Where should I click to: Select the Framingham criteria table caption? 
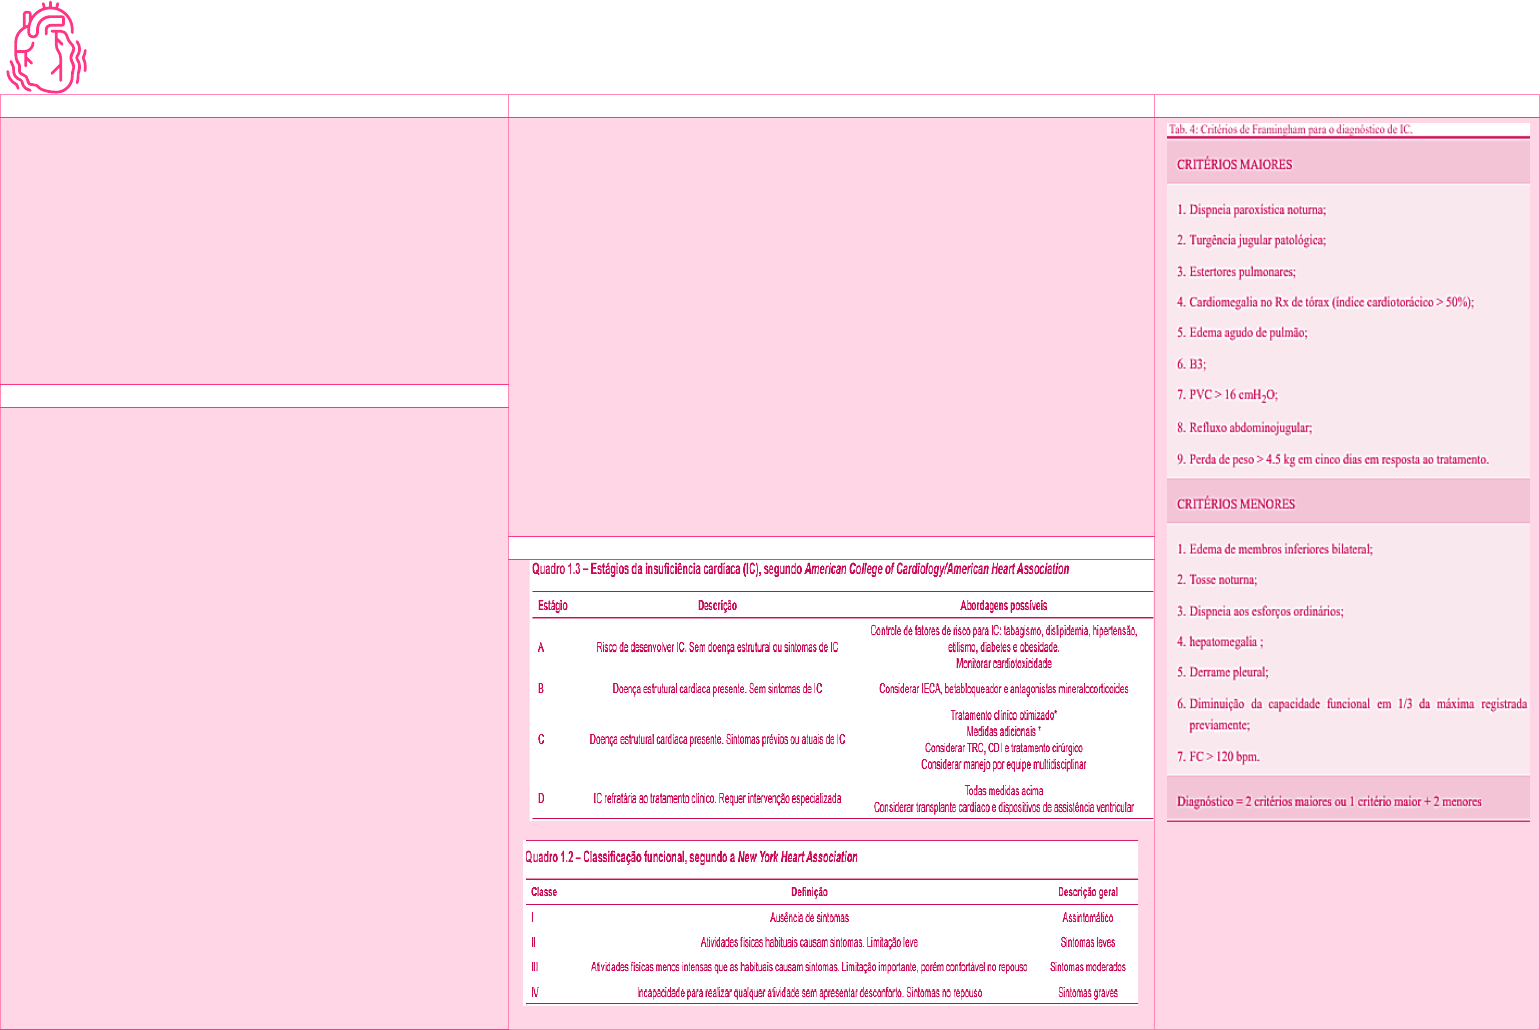pos(1290,130)
